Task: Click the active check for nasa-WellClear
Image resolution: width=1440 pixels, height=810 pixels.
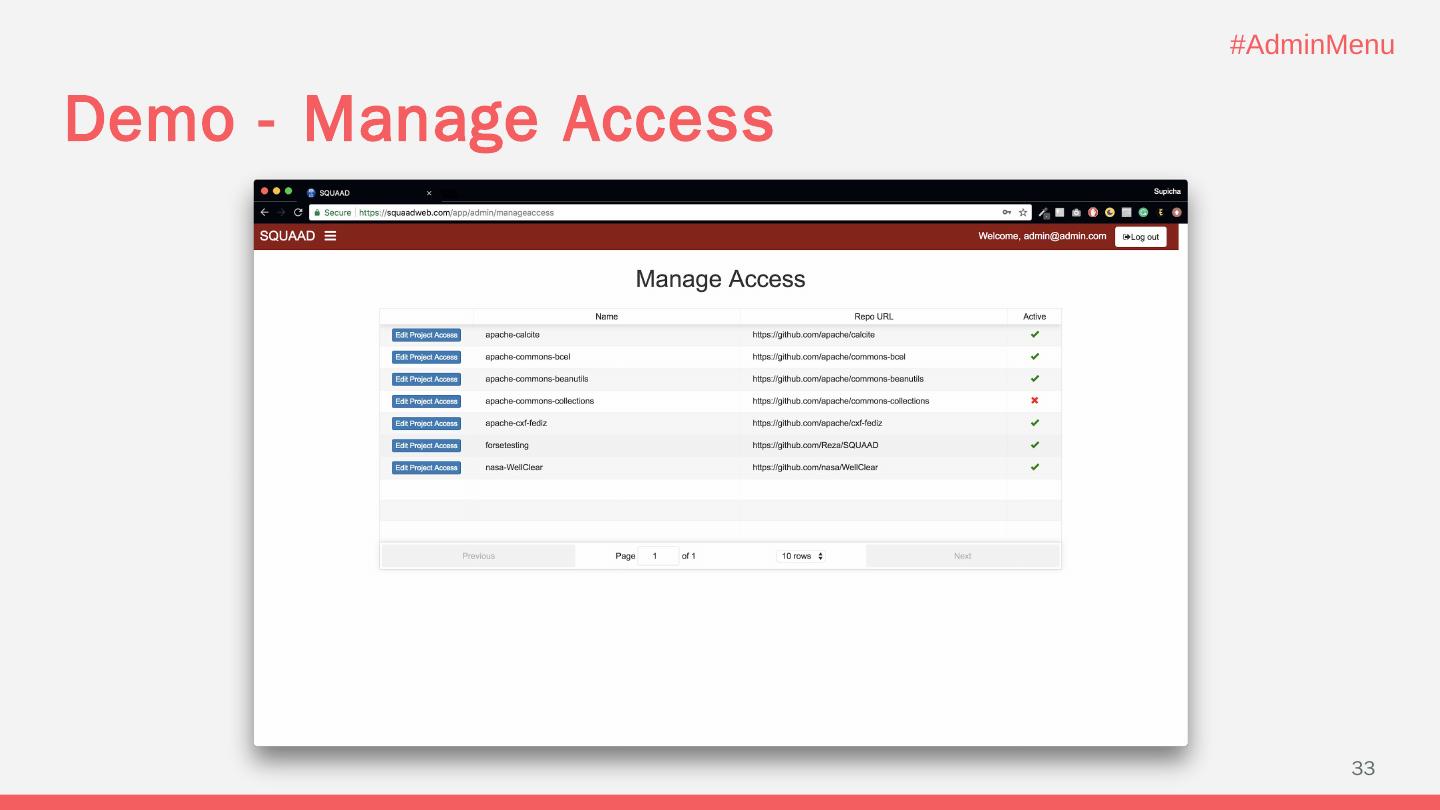Action: coord(1035,467)
